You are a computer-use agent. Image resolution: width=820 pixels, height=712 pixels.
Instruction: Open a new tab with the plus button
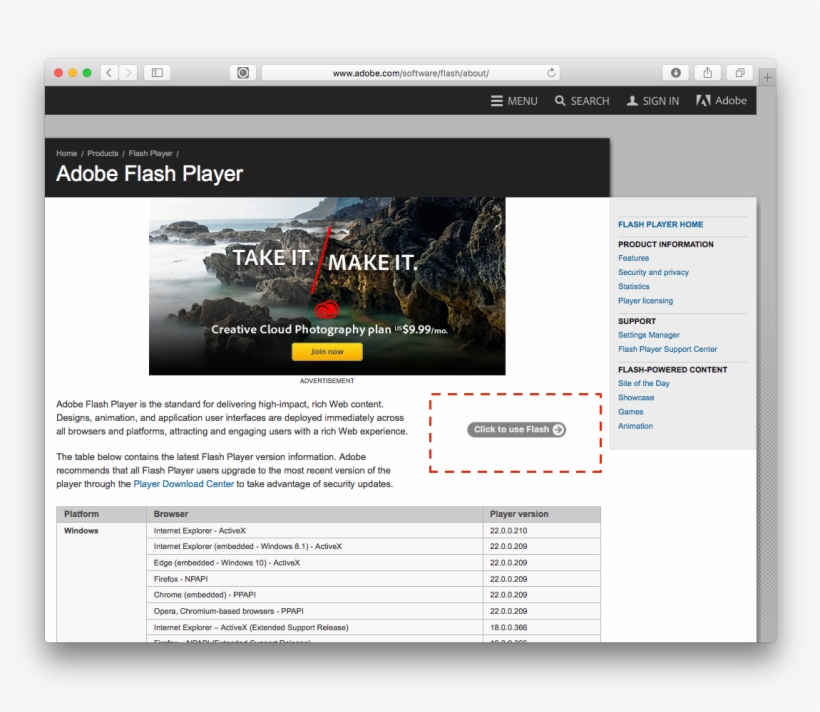[767, 77]
